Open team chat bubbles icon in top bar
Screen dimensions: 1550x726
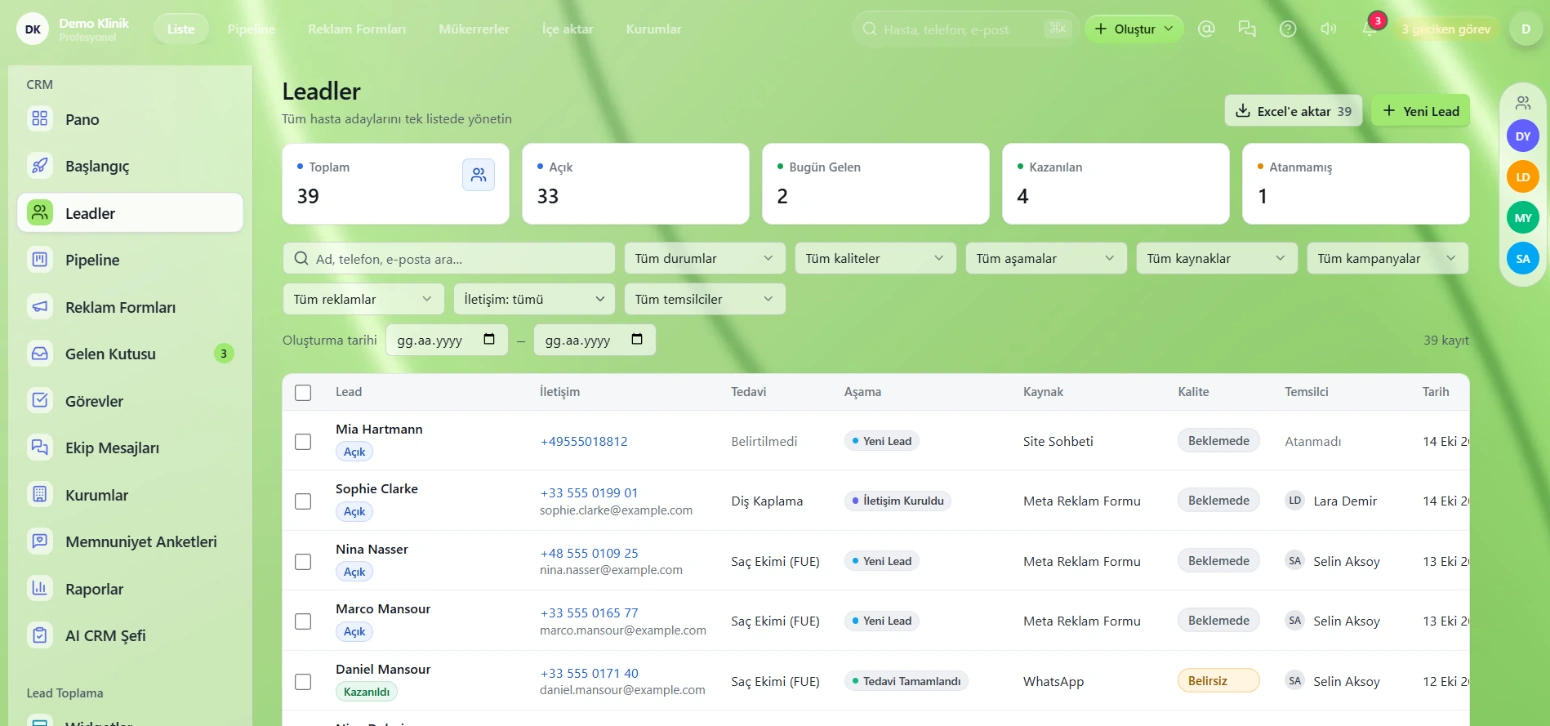pos(1247,29)
